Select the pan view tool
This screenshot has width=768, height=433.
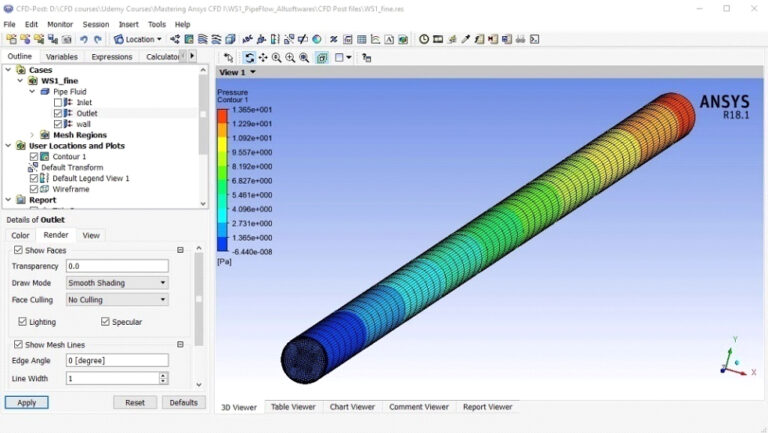point(263,58)
